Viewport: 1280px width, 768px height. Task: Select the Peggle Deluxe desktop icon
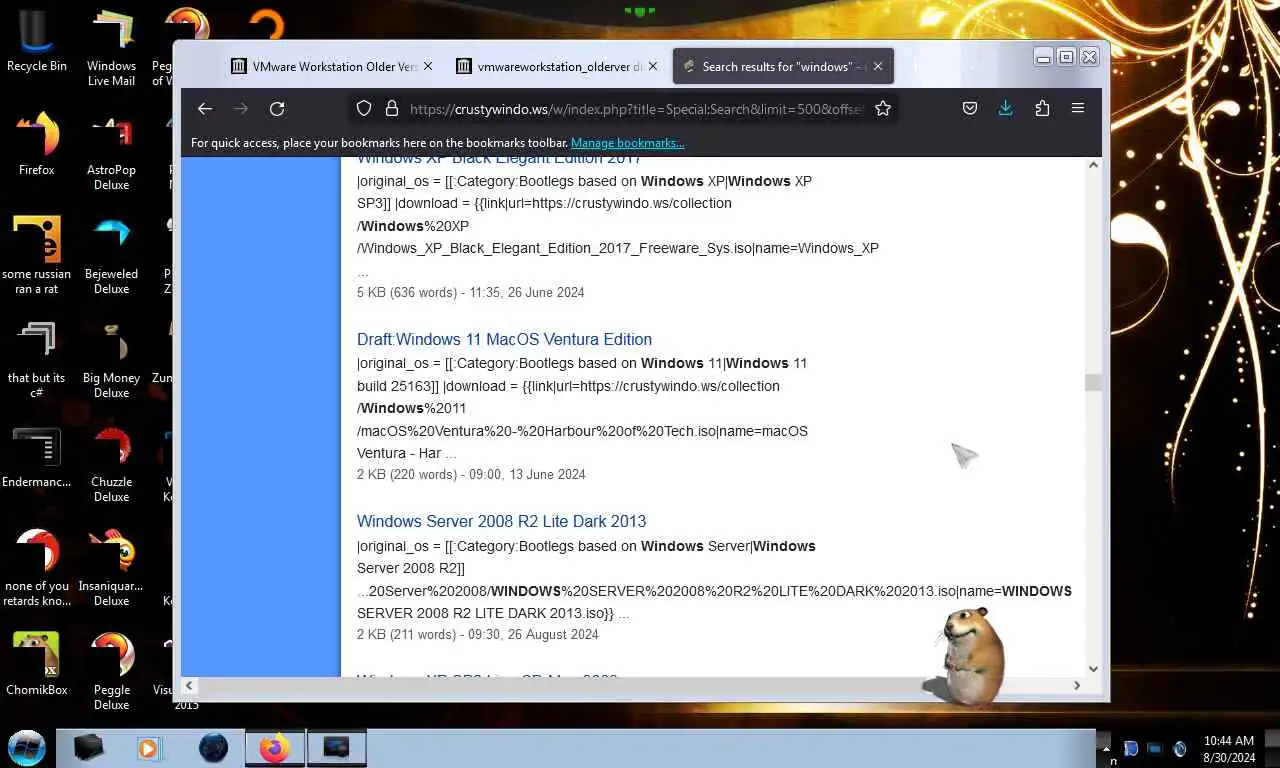click(x=111, y=672)
